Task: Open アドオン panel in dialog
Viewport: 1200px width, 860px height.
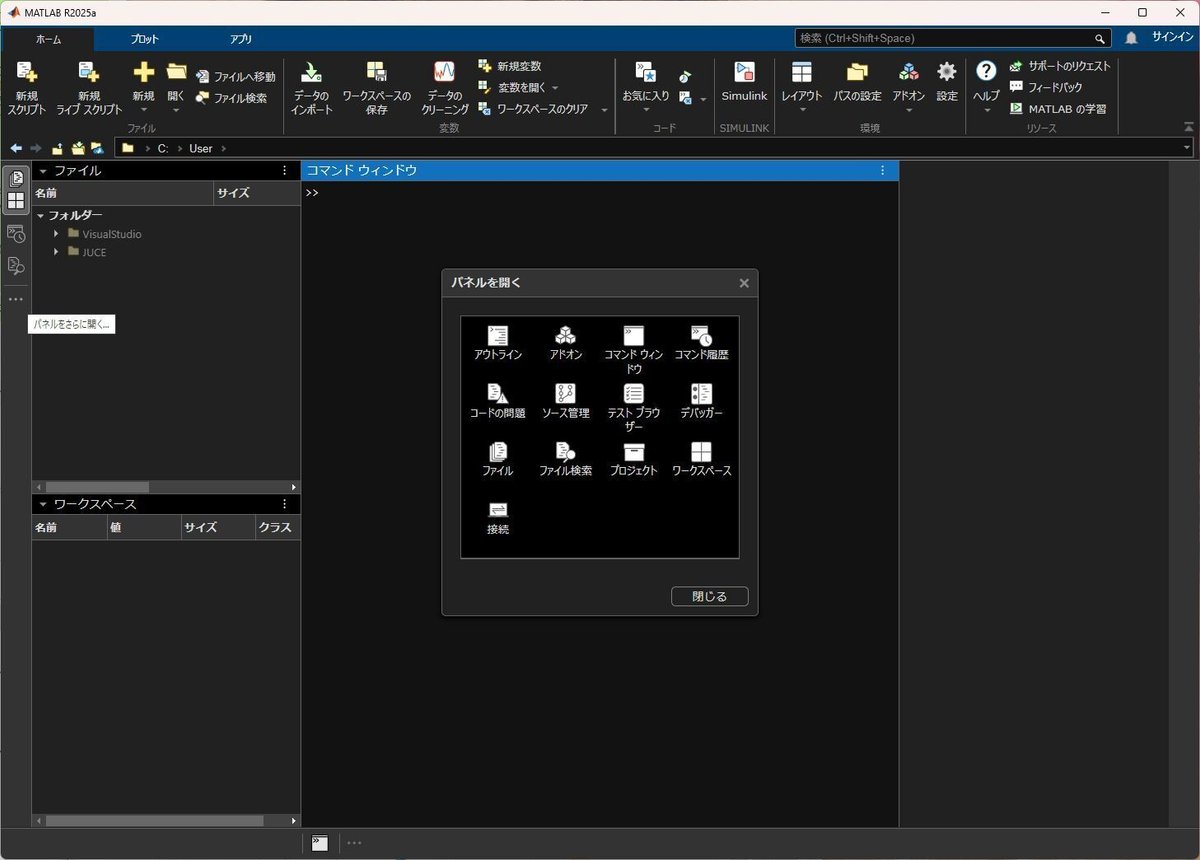Action: tap(565, 343)
